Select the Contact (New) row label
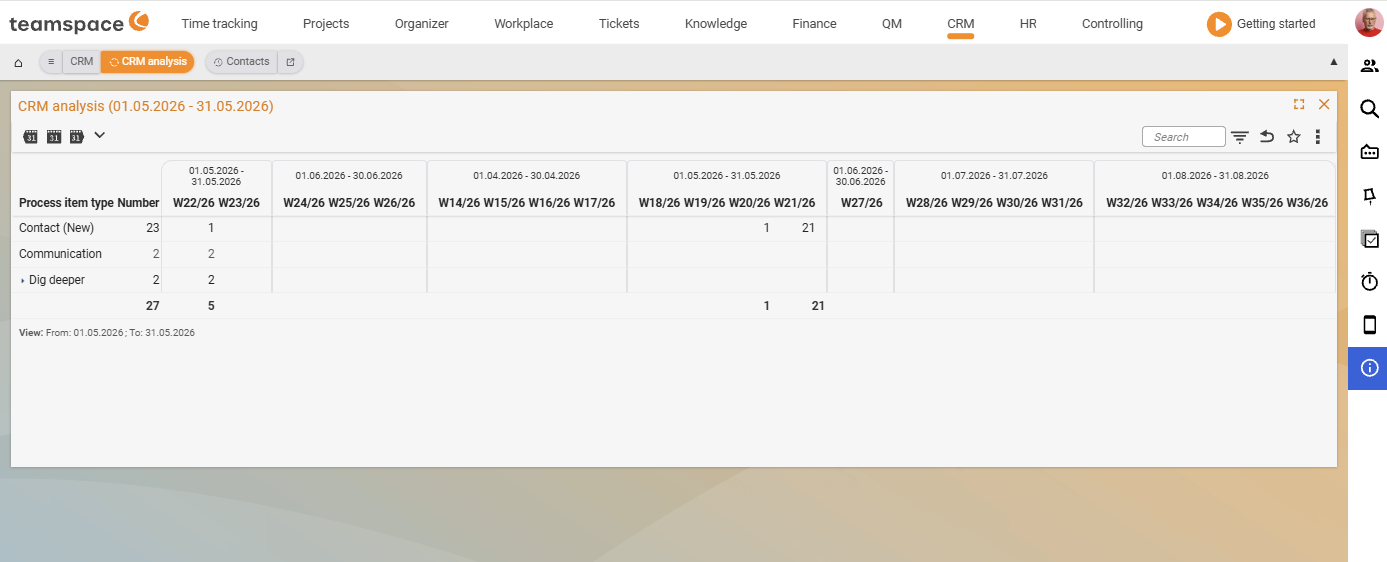The width and height of the screenshot is (1387, 562). (56, 228)
